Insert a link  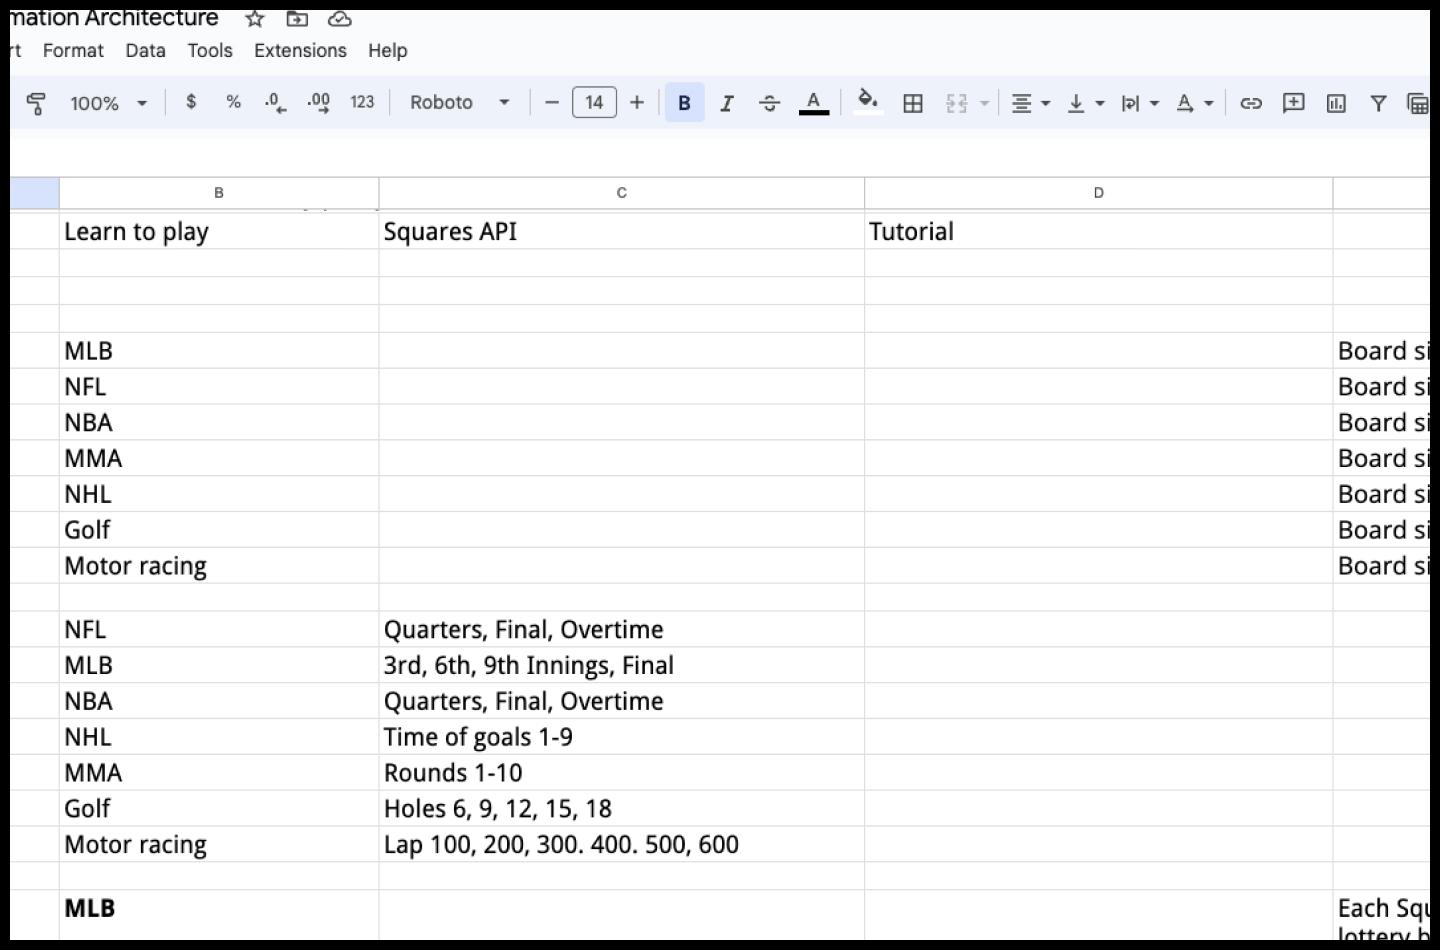pyautogui.click(x=1251, y=103)
